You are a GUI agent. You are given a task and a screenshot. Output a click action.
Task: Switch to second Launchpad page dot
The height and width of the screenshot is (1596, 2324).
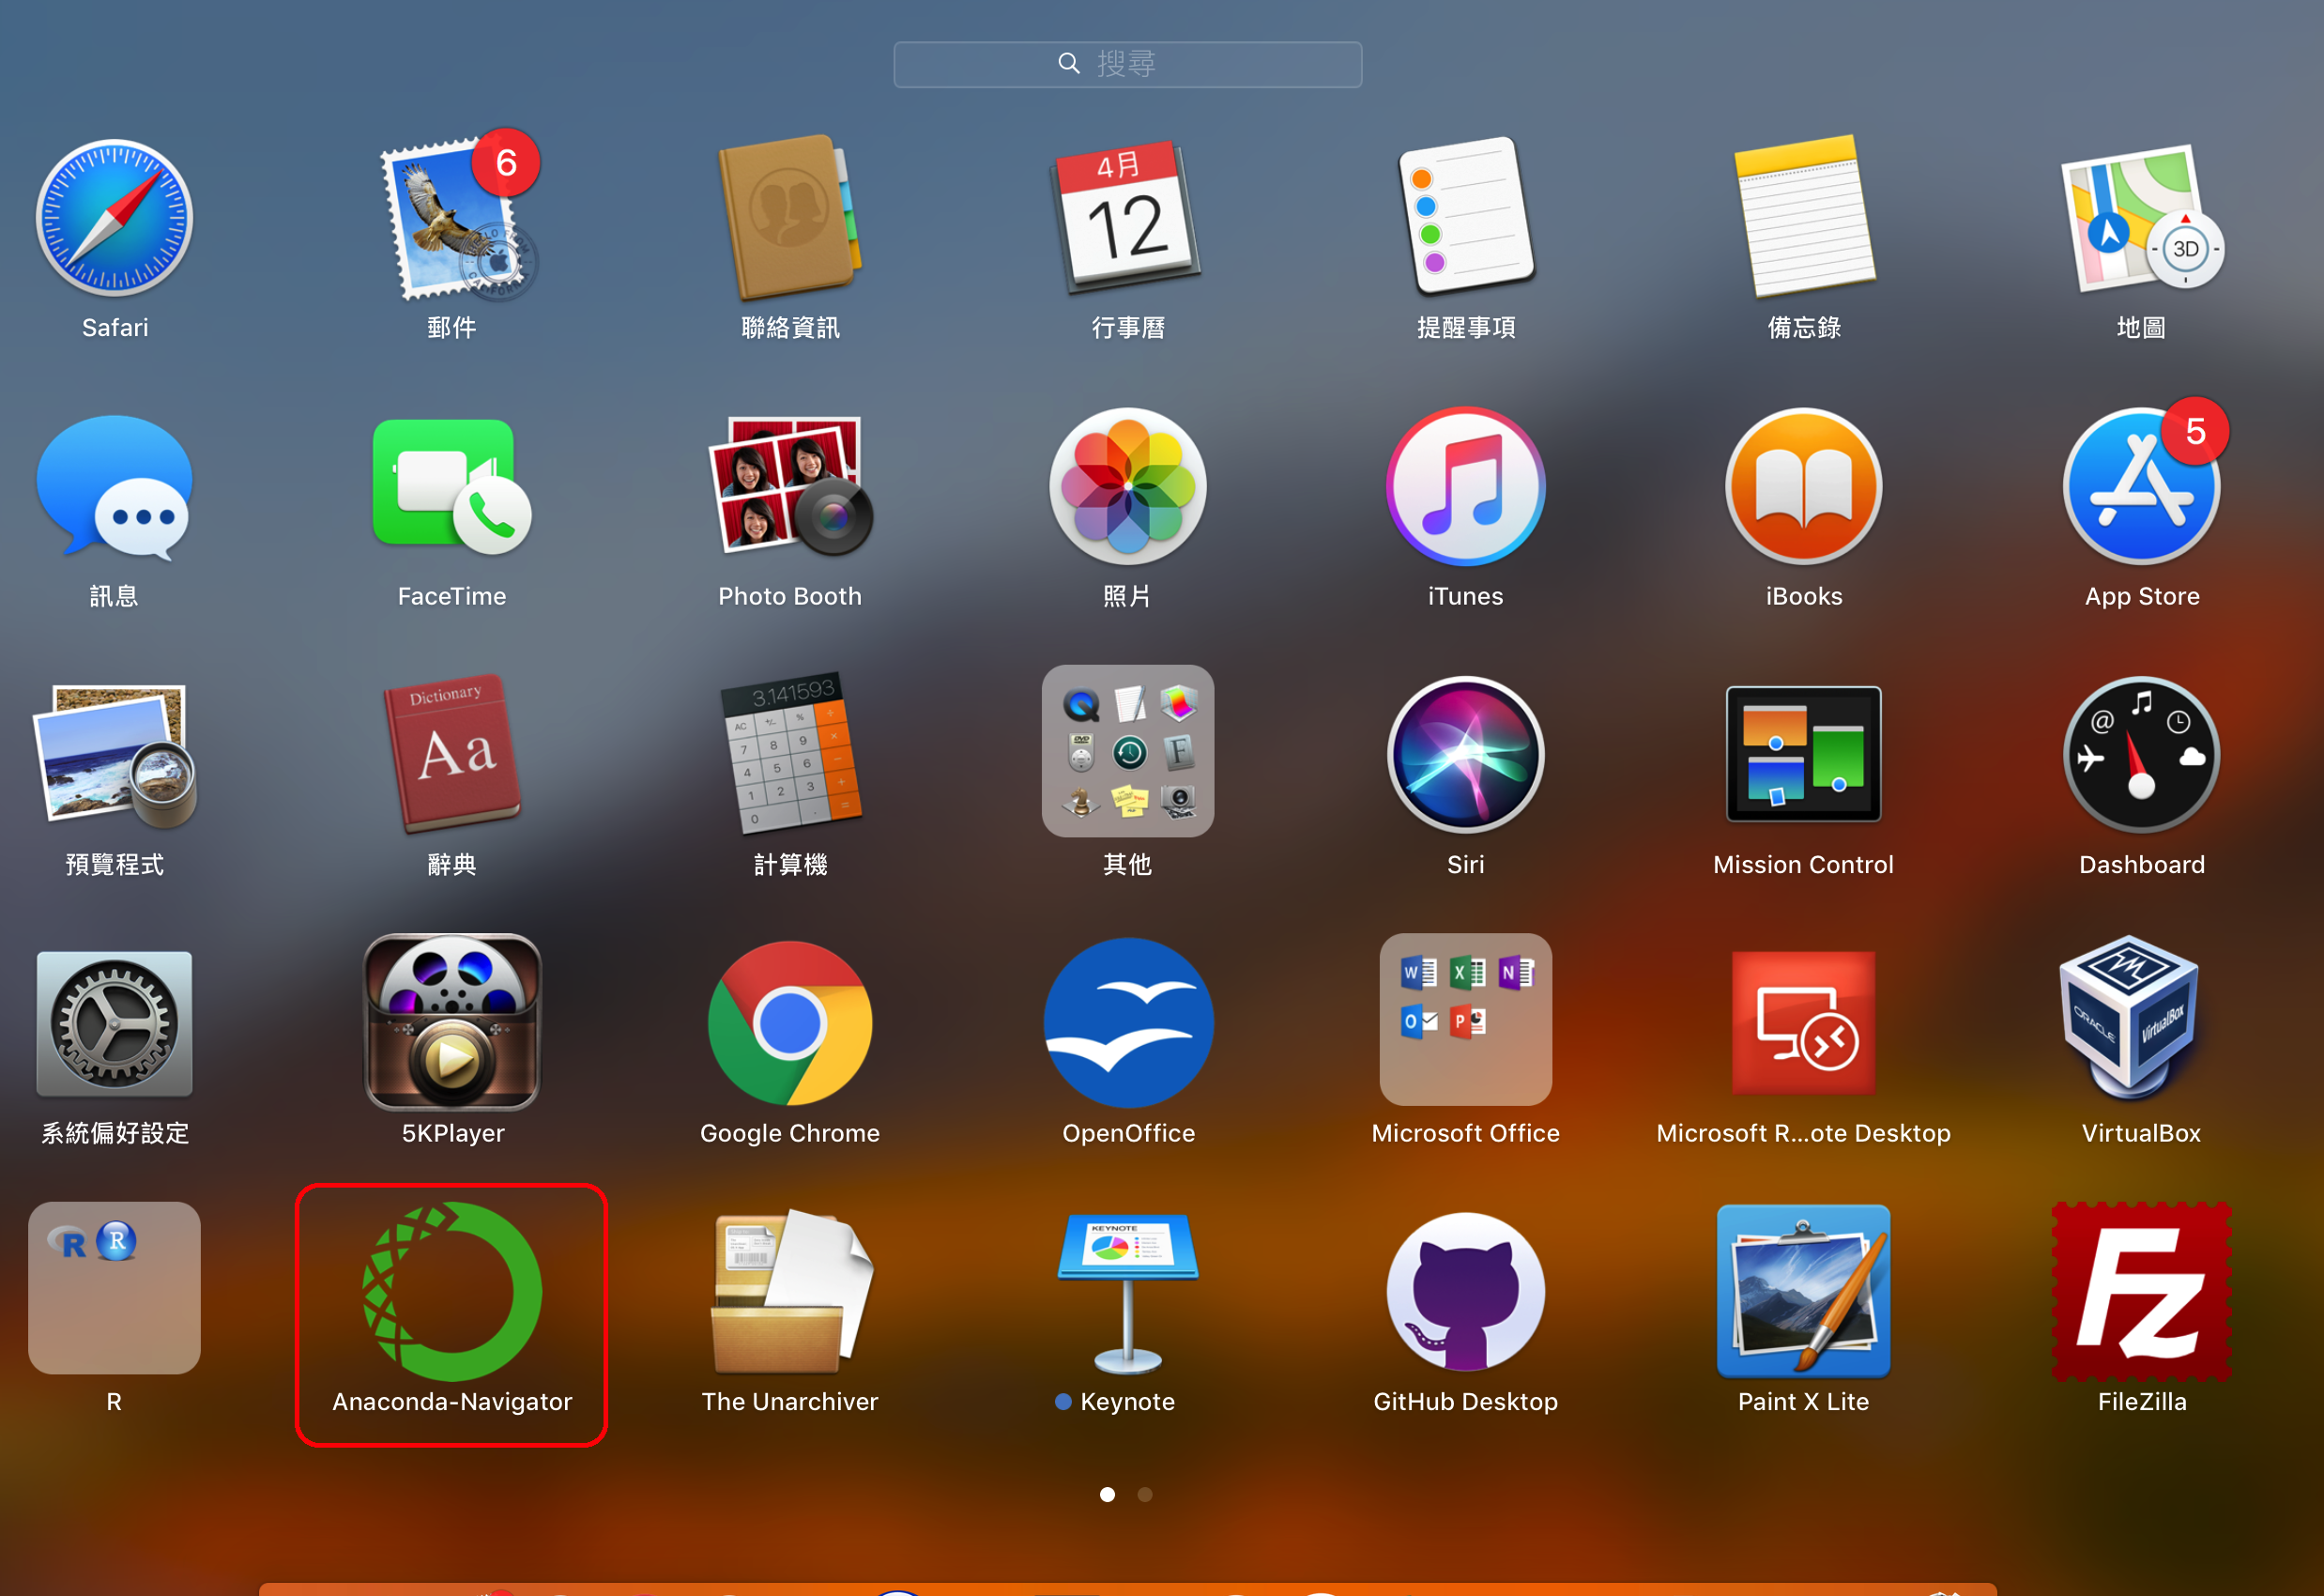coord(1146,1495)
